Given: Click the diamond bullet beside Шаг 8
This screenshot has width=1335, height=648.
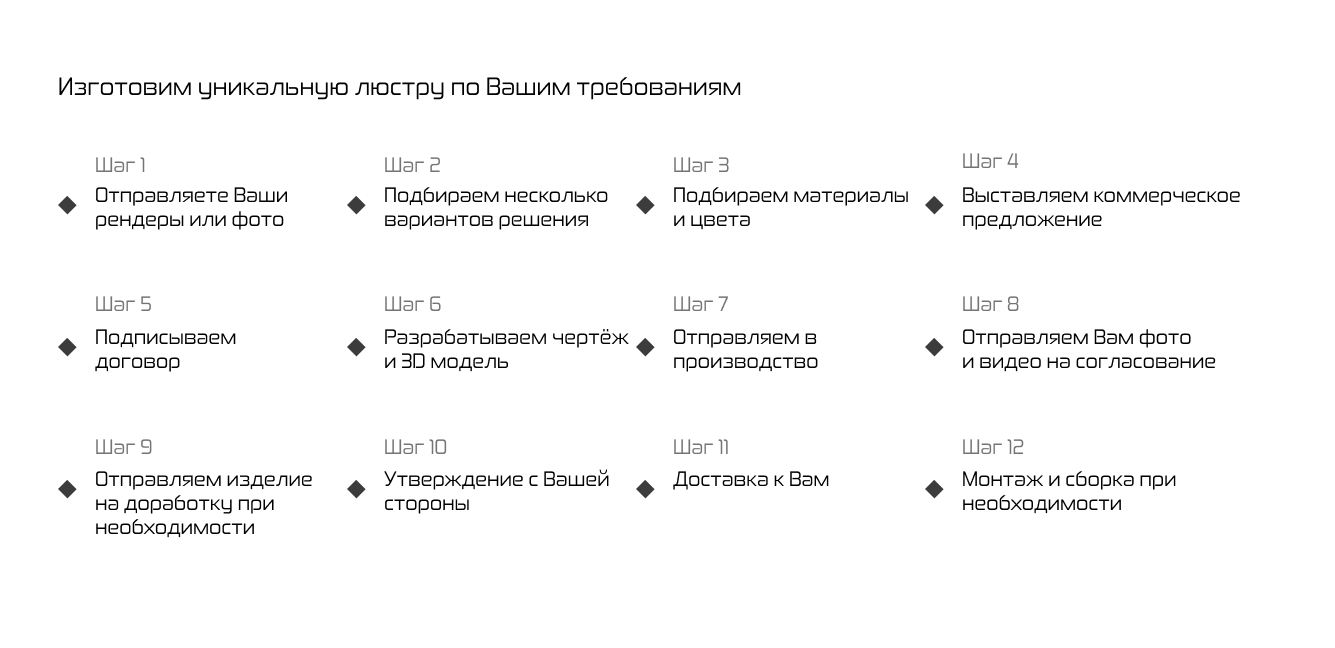Looking at the screenshot, I should click(x=934, y=347).
